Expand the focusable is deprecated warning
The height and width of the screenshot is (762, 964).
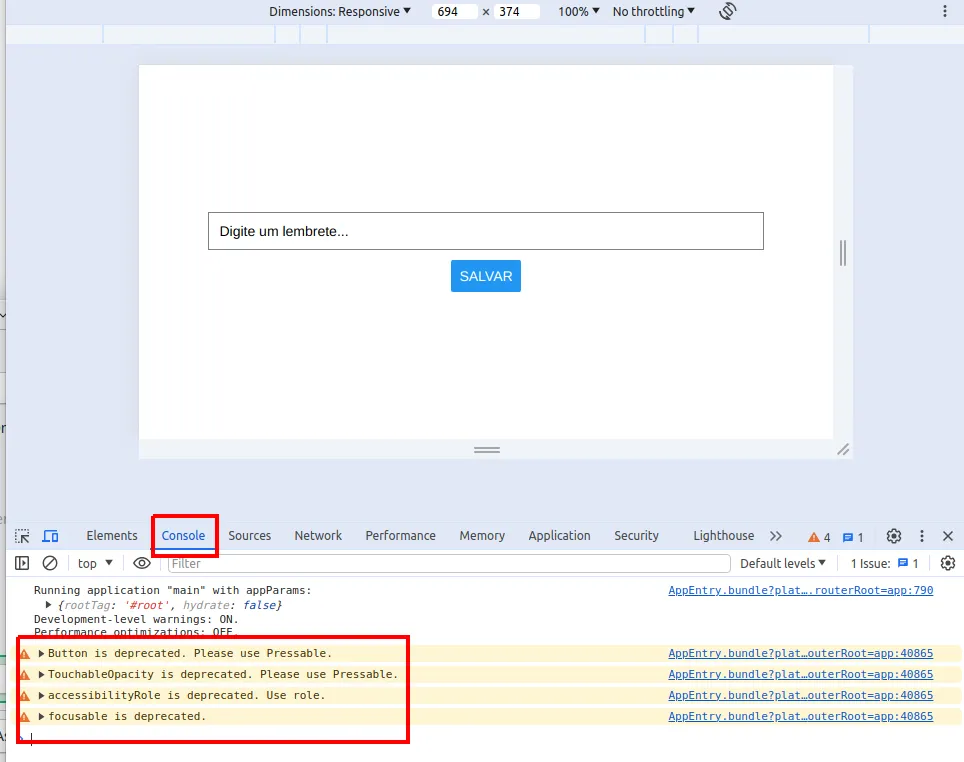coord(41,716)
